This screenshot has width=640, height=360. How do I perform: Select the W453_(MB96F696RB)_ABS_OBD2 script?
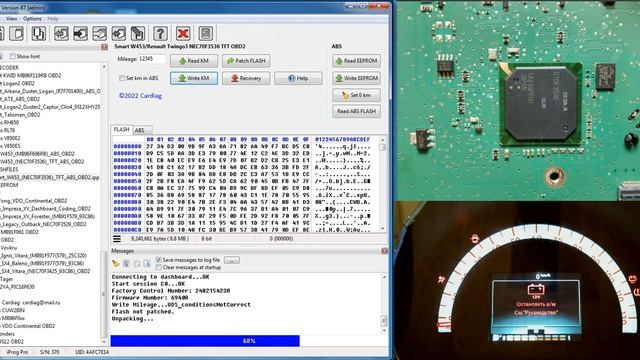click(38, 154)
